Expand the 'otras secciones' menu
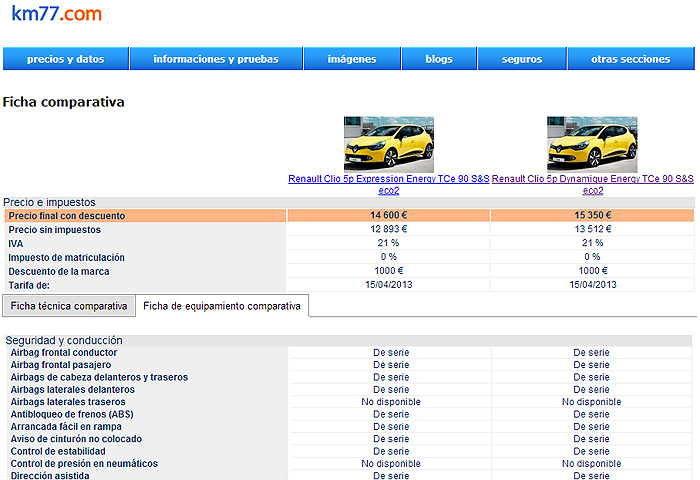The height and width of the screenshot is (480, 700). (x=630, y=59)
